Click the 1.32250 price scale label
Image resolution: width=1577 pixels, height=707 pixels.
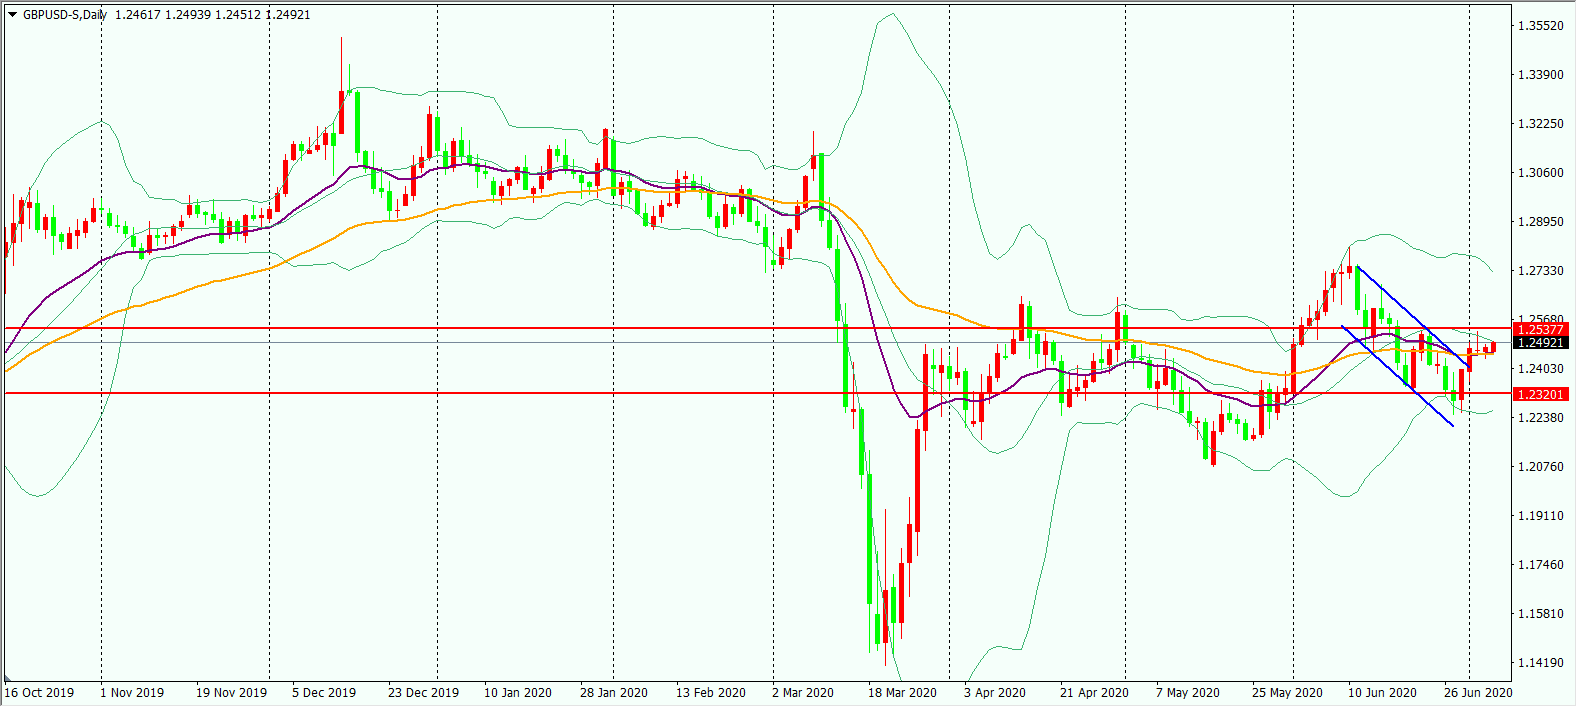pos(1540,123)
